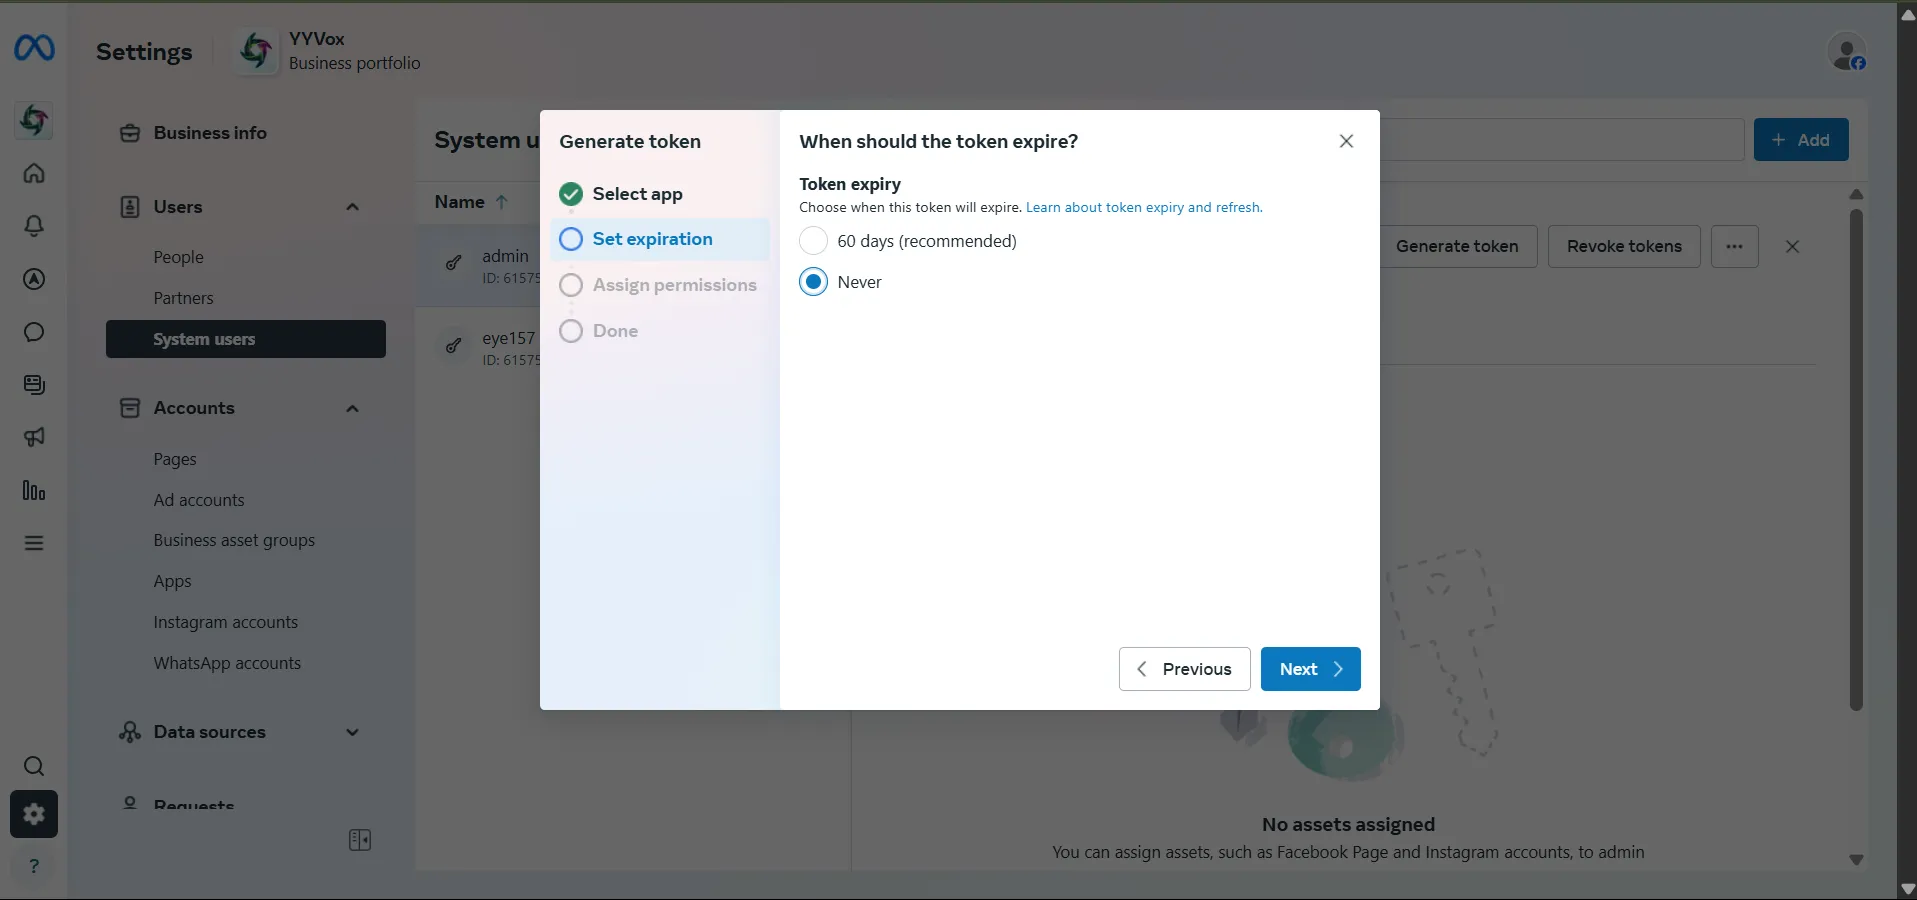Screen dimensions: 1917x900
Task: Open the megaphone ads icon
Action: pyautogui.click(x=34, y=437)
